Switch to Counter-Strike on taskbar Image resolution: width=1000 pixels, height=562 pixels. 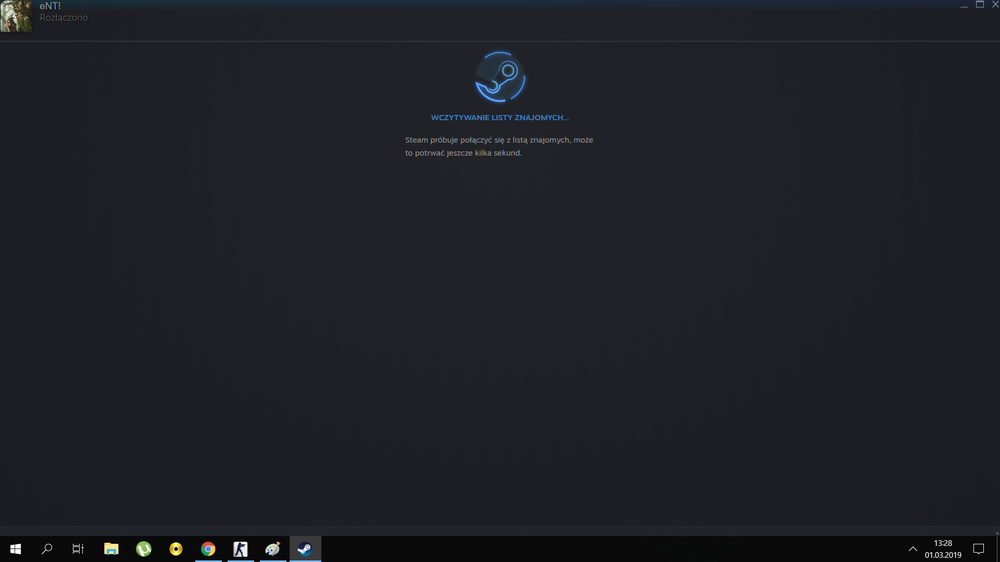click(x=240, y=549)
